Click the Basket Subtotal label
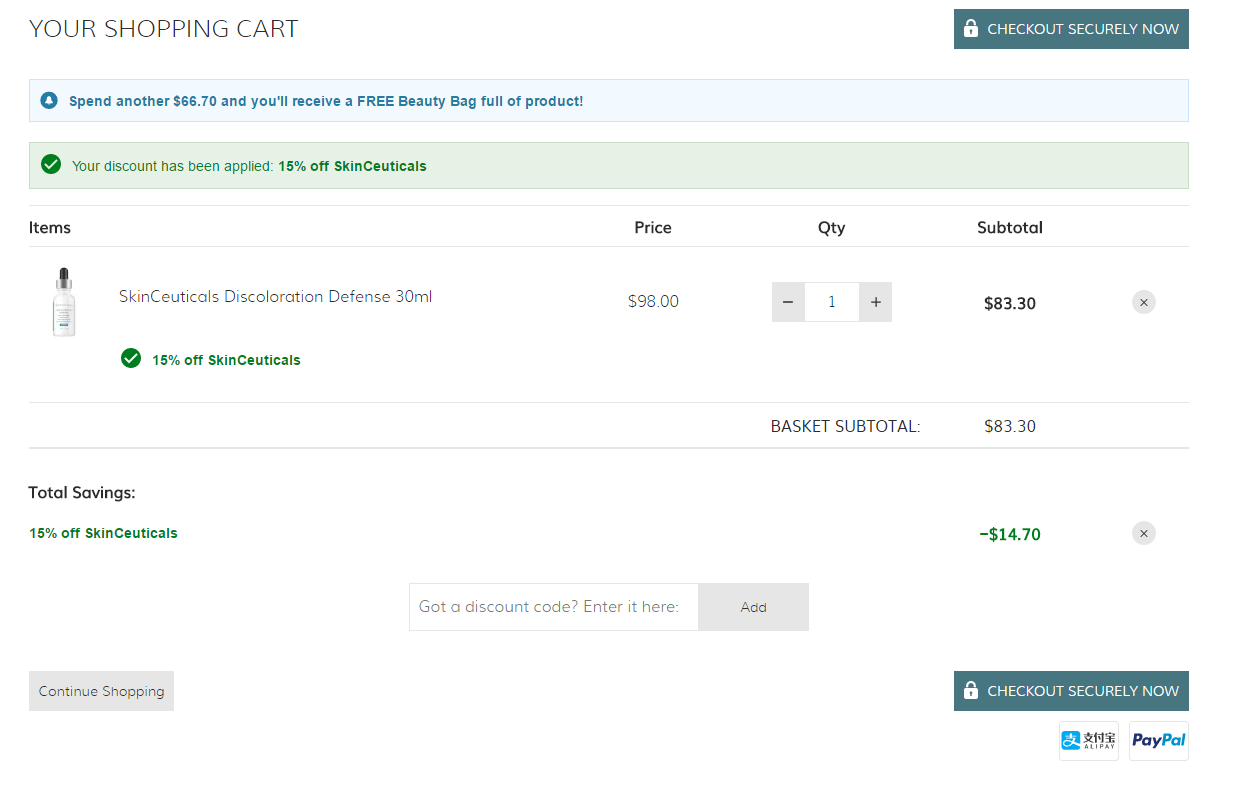The image size is (1252, 806). 845,426
